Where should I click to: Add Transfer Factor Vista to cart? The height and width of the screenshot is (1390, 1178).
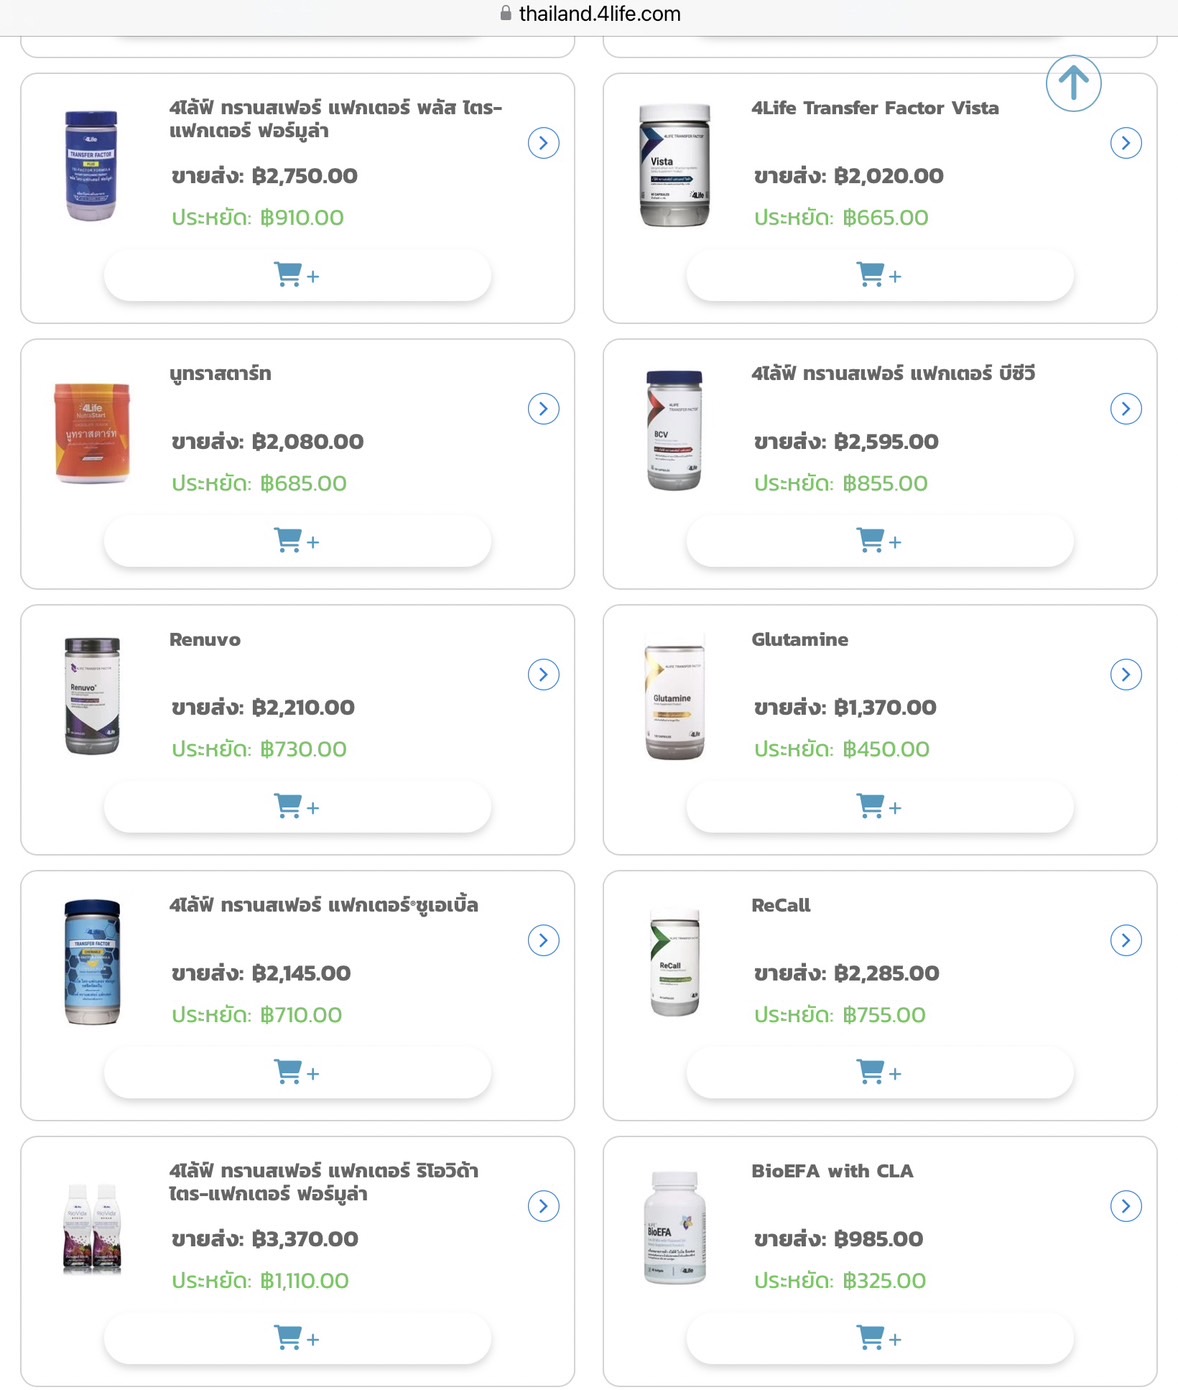click(880, 275)
